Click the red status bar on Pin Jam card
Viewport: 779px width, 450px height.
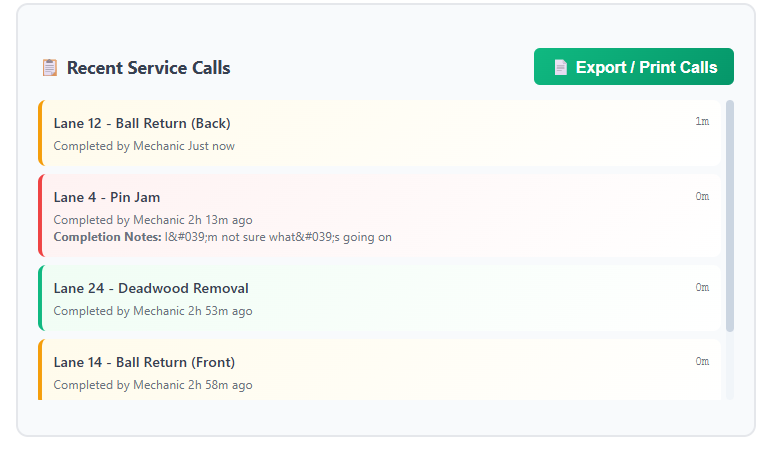coord(41,215)
